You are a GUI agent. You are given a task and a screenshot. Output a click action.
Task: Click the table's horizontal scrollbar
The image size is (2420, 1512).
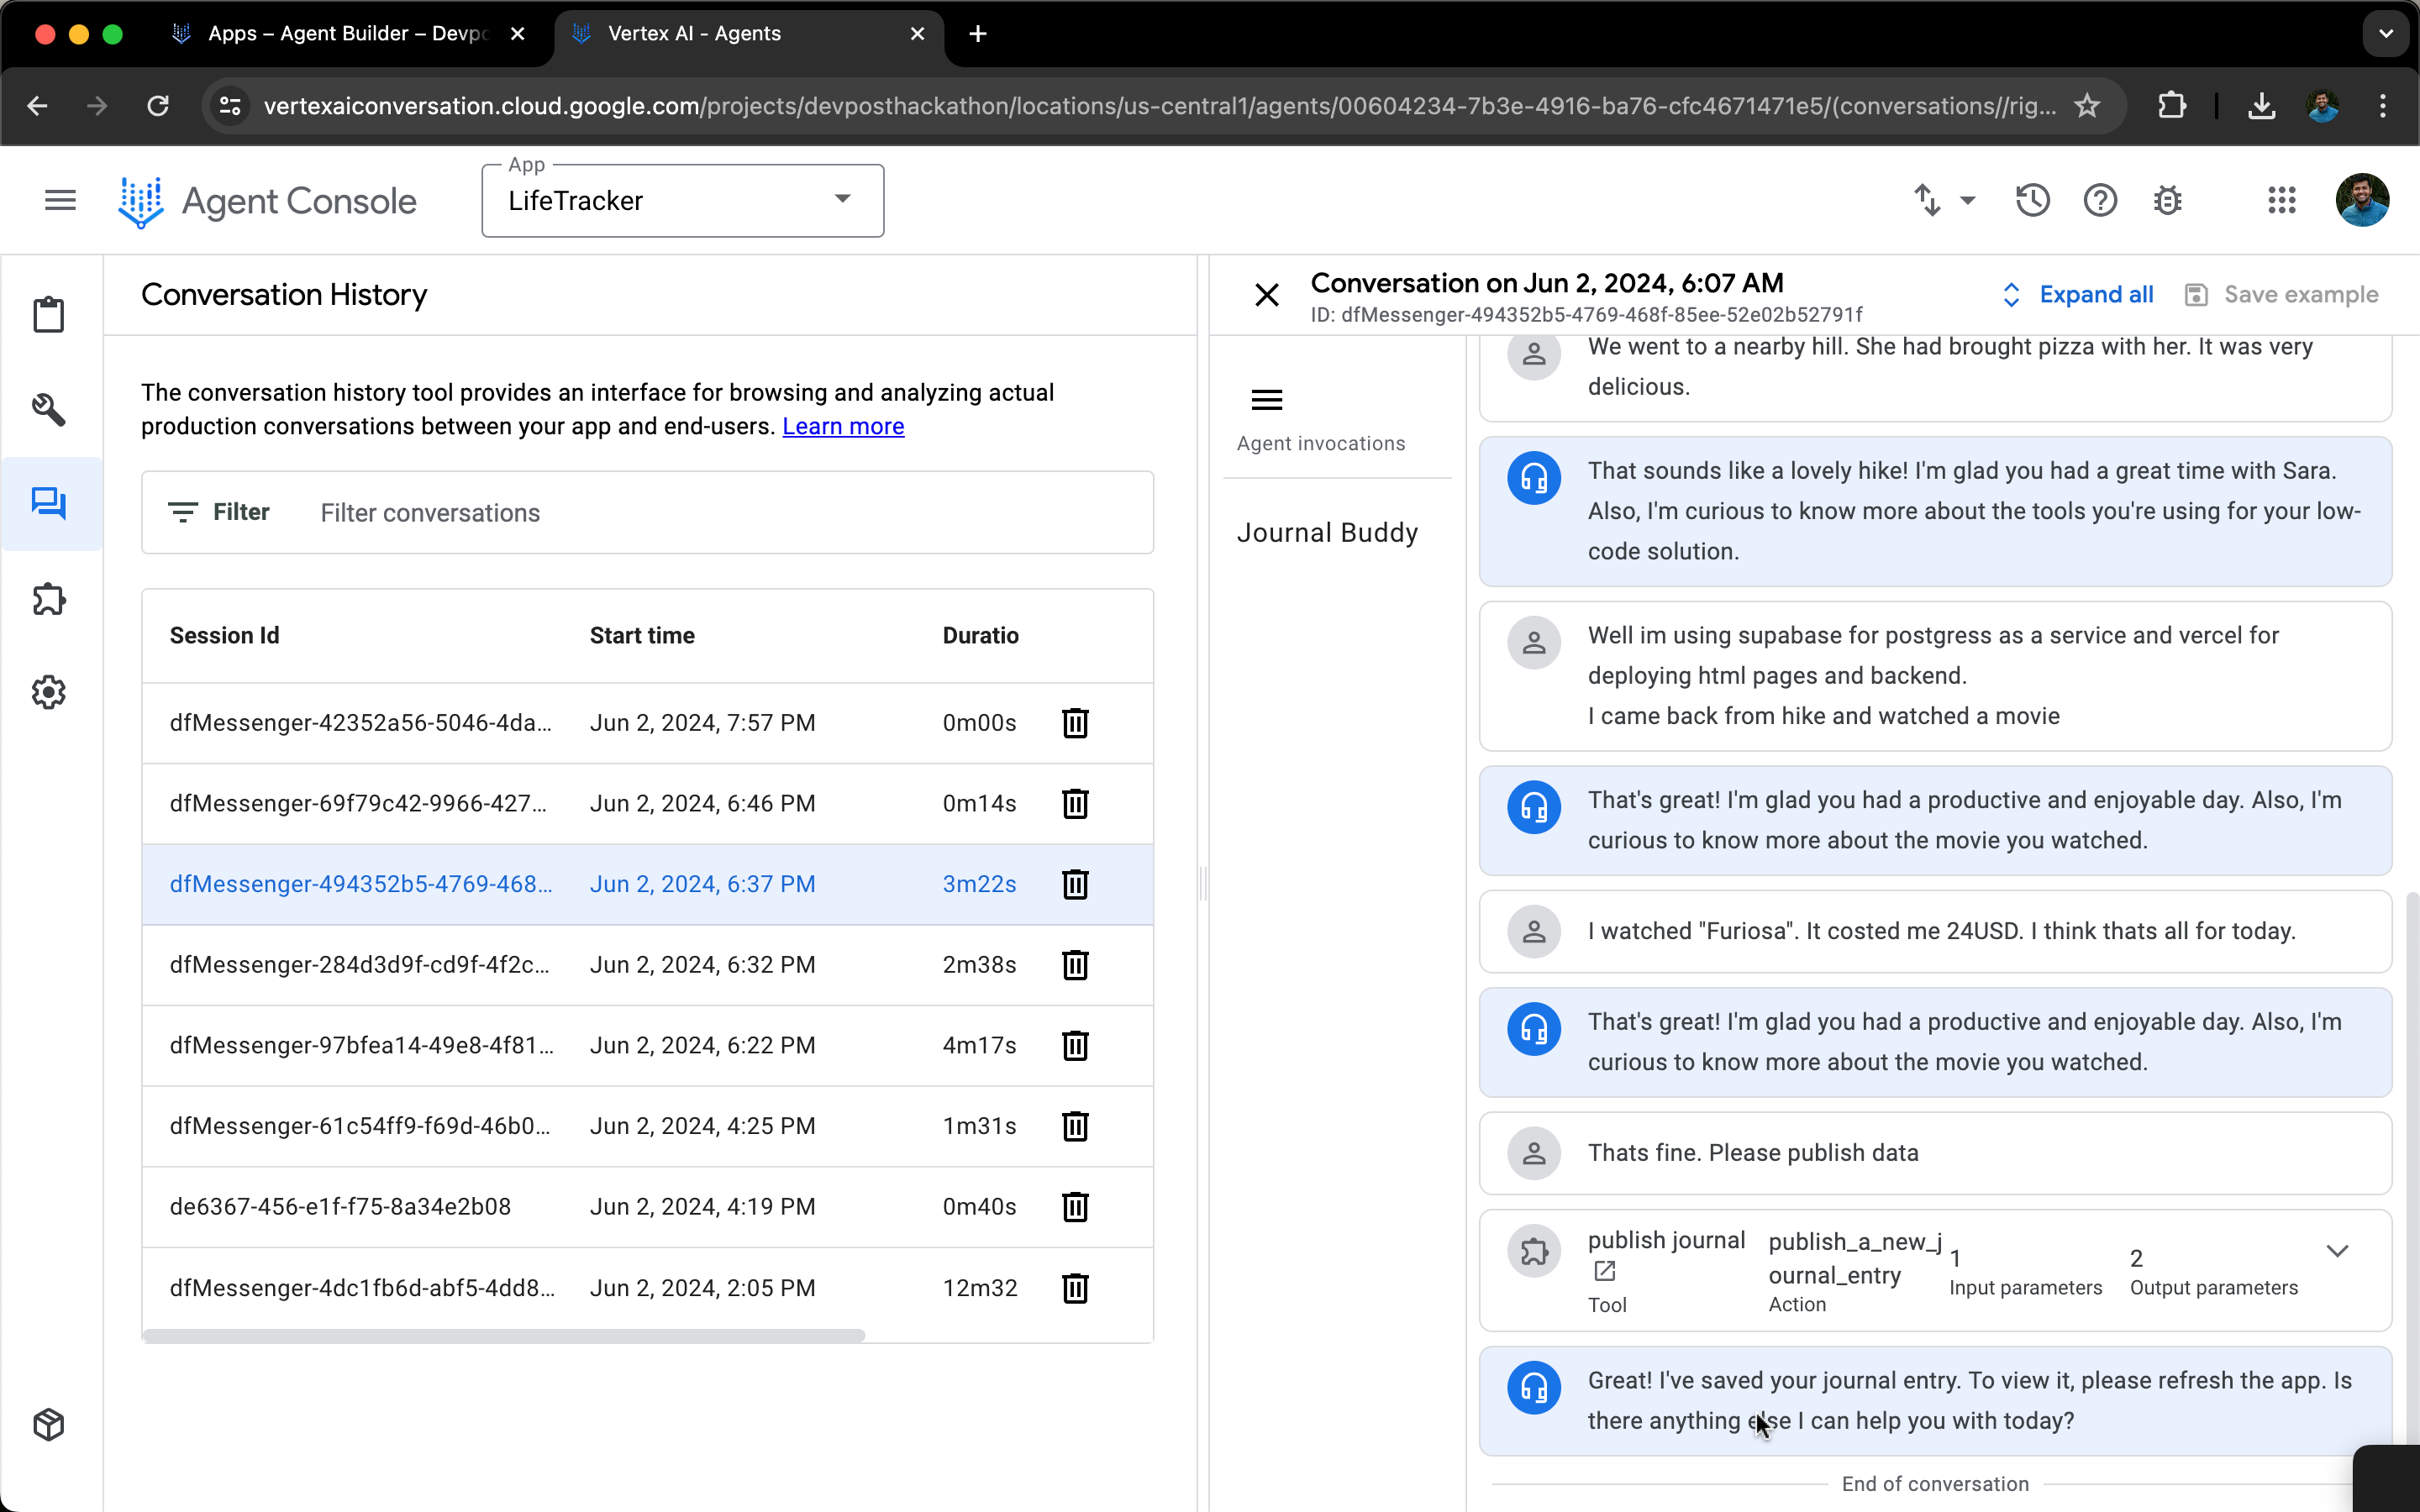pos(503,1336)
